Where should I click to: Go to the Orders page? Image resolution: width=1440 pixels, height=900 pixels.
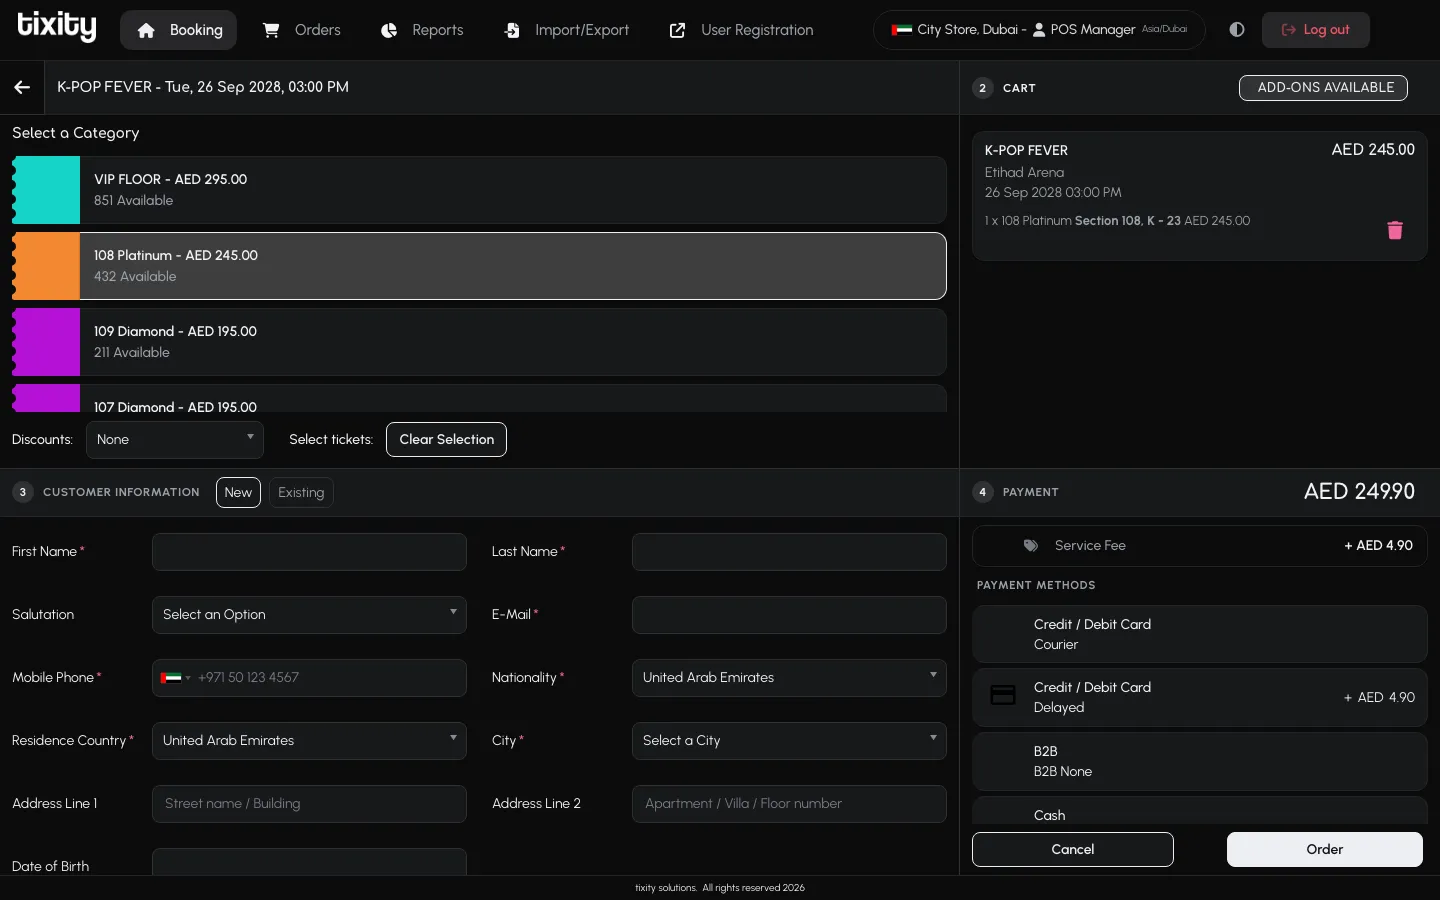tap(301, 30)
